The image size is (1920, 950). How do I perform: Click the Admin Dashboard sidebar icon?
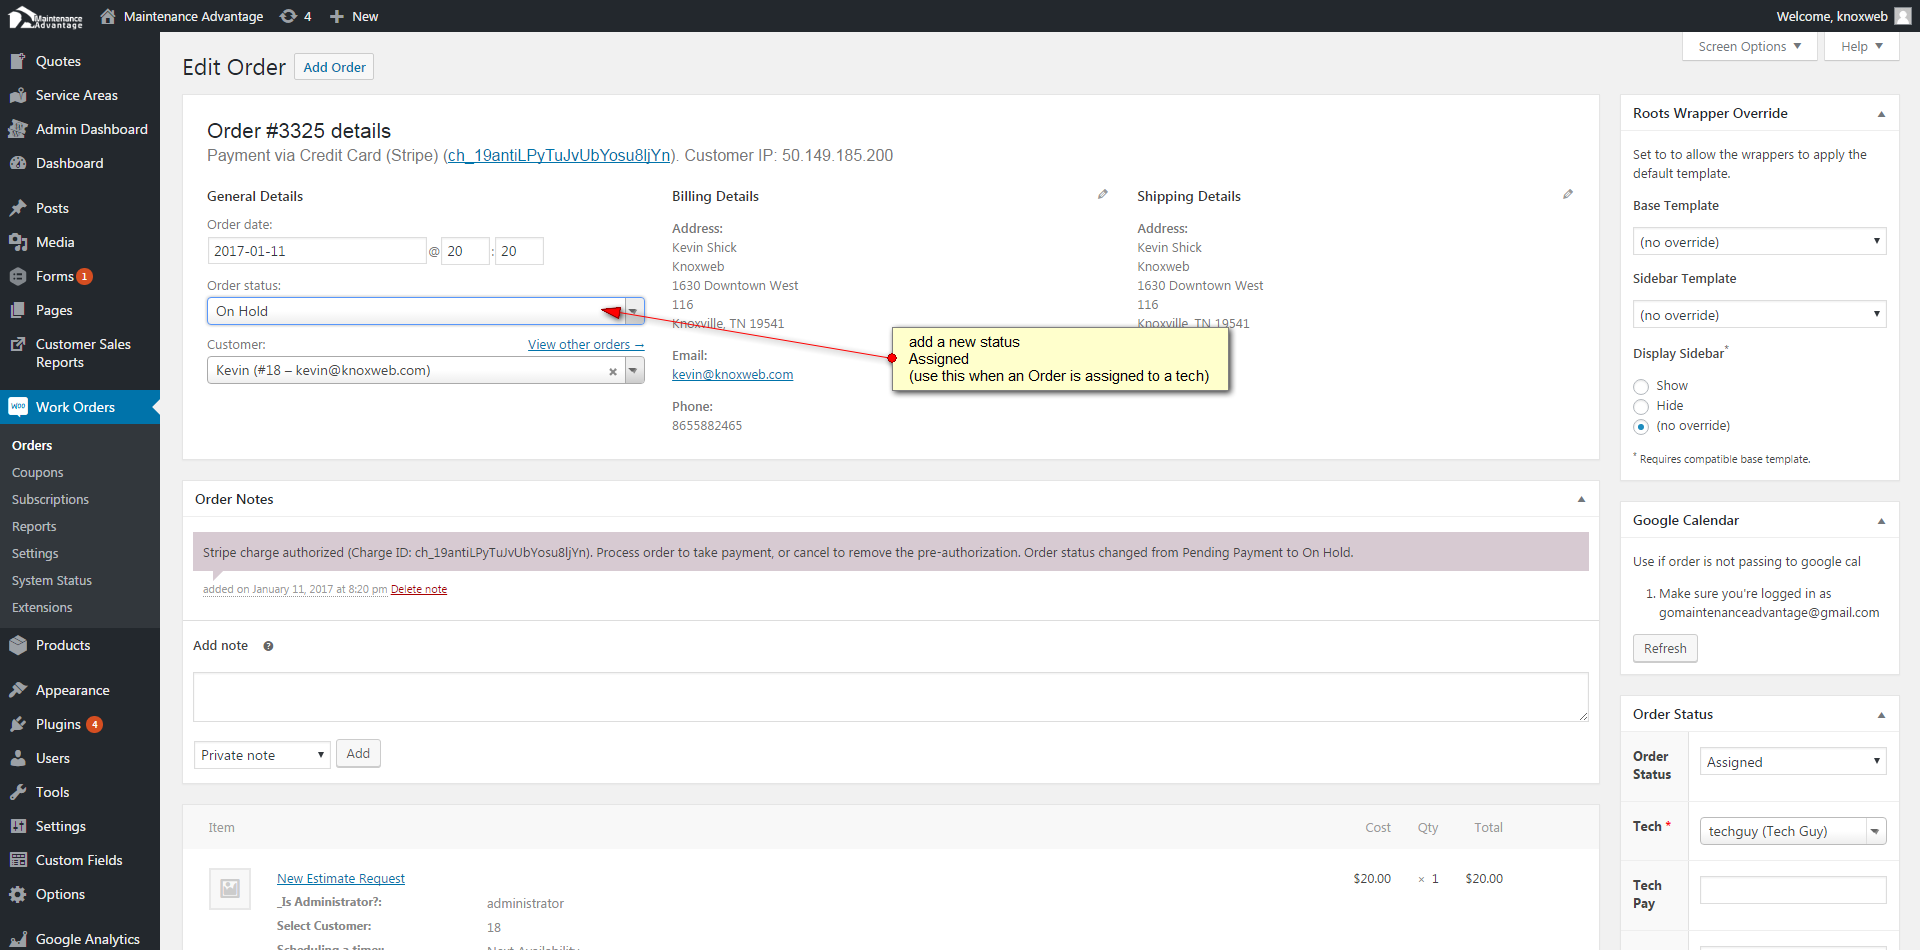[18, 129]
